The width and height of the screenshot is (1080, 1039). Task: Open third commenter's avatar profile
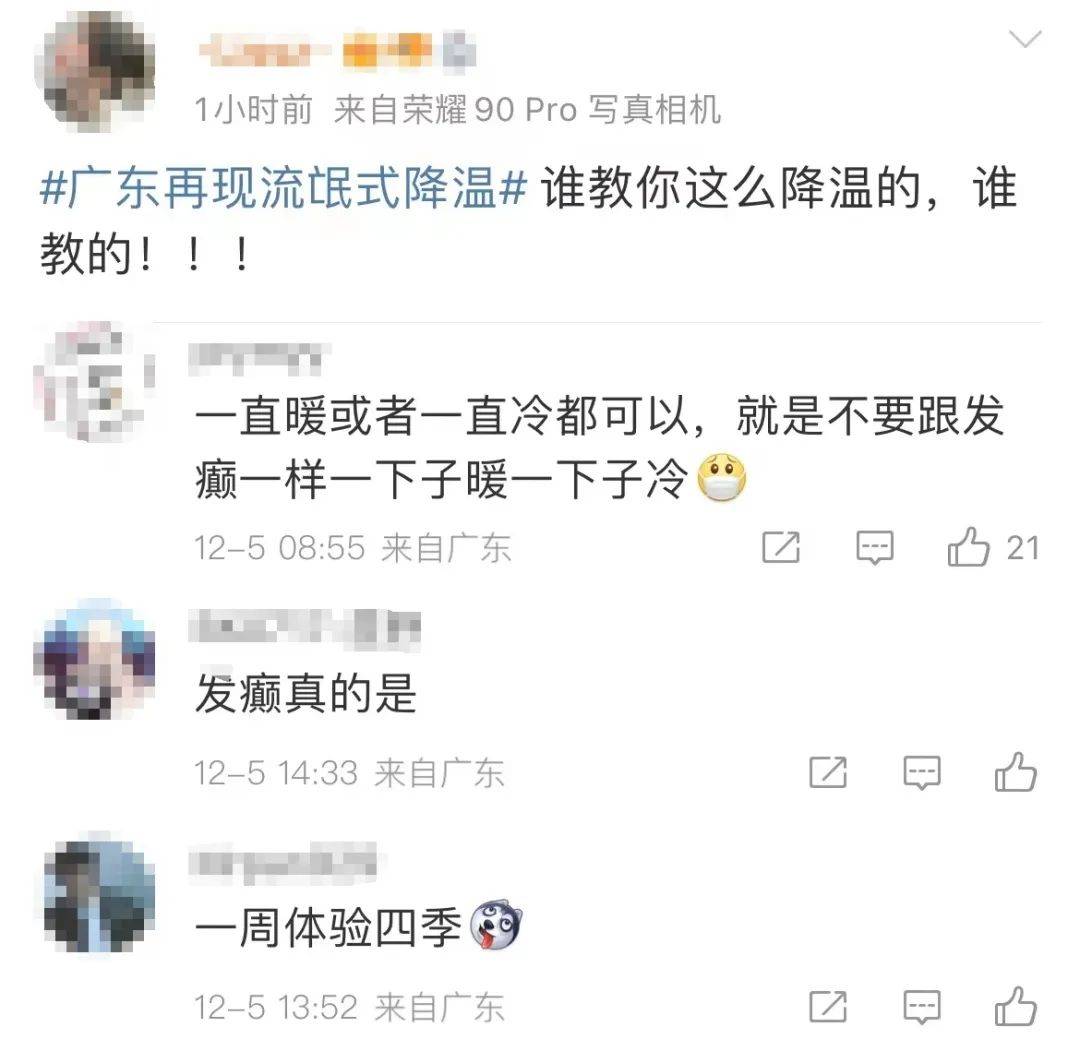(x=98, y=893)
